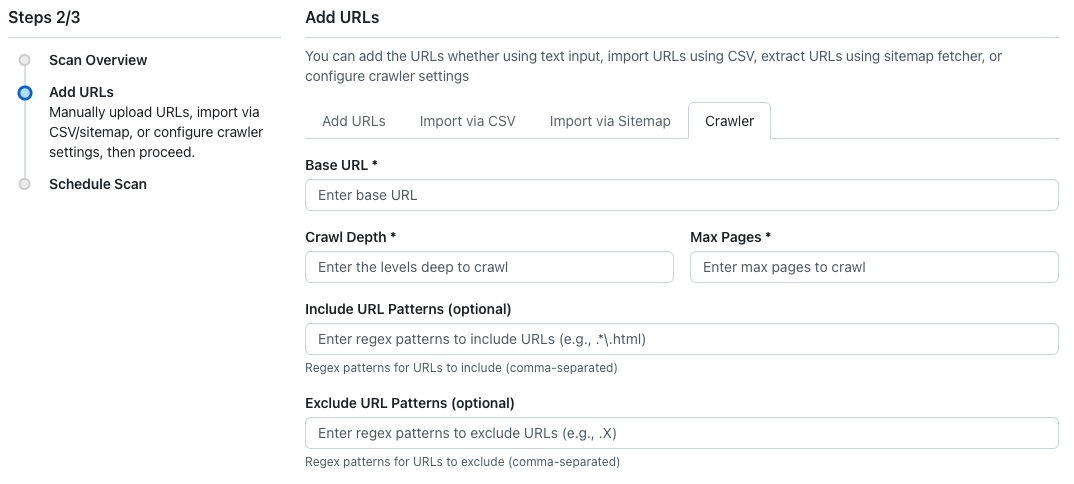Select the Import via Sitemap tab

point(610,121)
